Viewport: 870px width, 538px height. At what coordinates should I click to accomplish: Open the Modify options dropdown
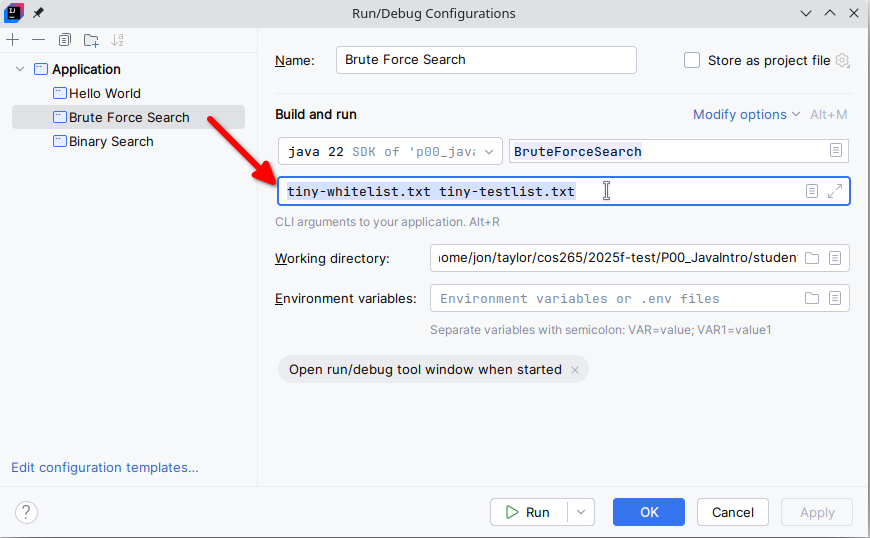click(x=746, y=115)
